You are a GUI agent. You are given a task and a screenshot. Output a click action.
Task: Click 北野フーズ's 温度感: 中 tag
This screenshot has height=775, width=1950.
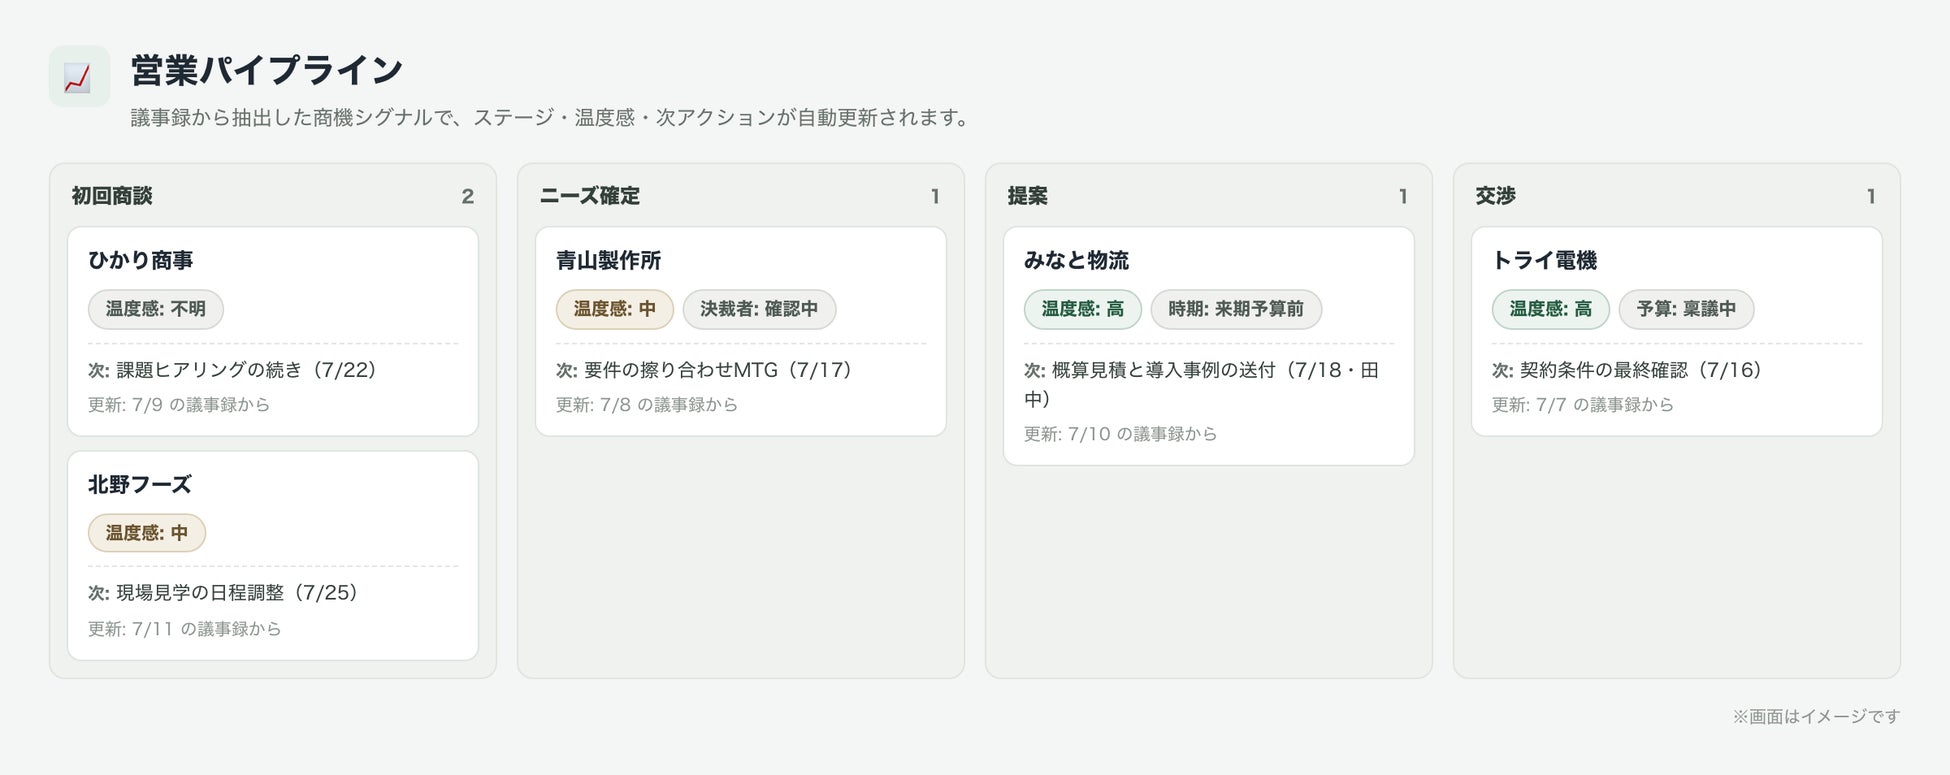click(147, 533)
